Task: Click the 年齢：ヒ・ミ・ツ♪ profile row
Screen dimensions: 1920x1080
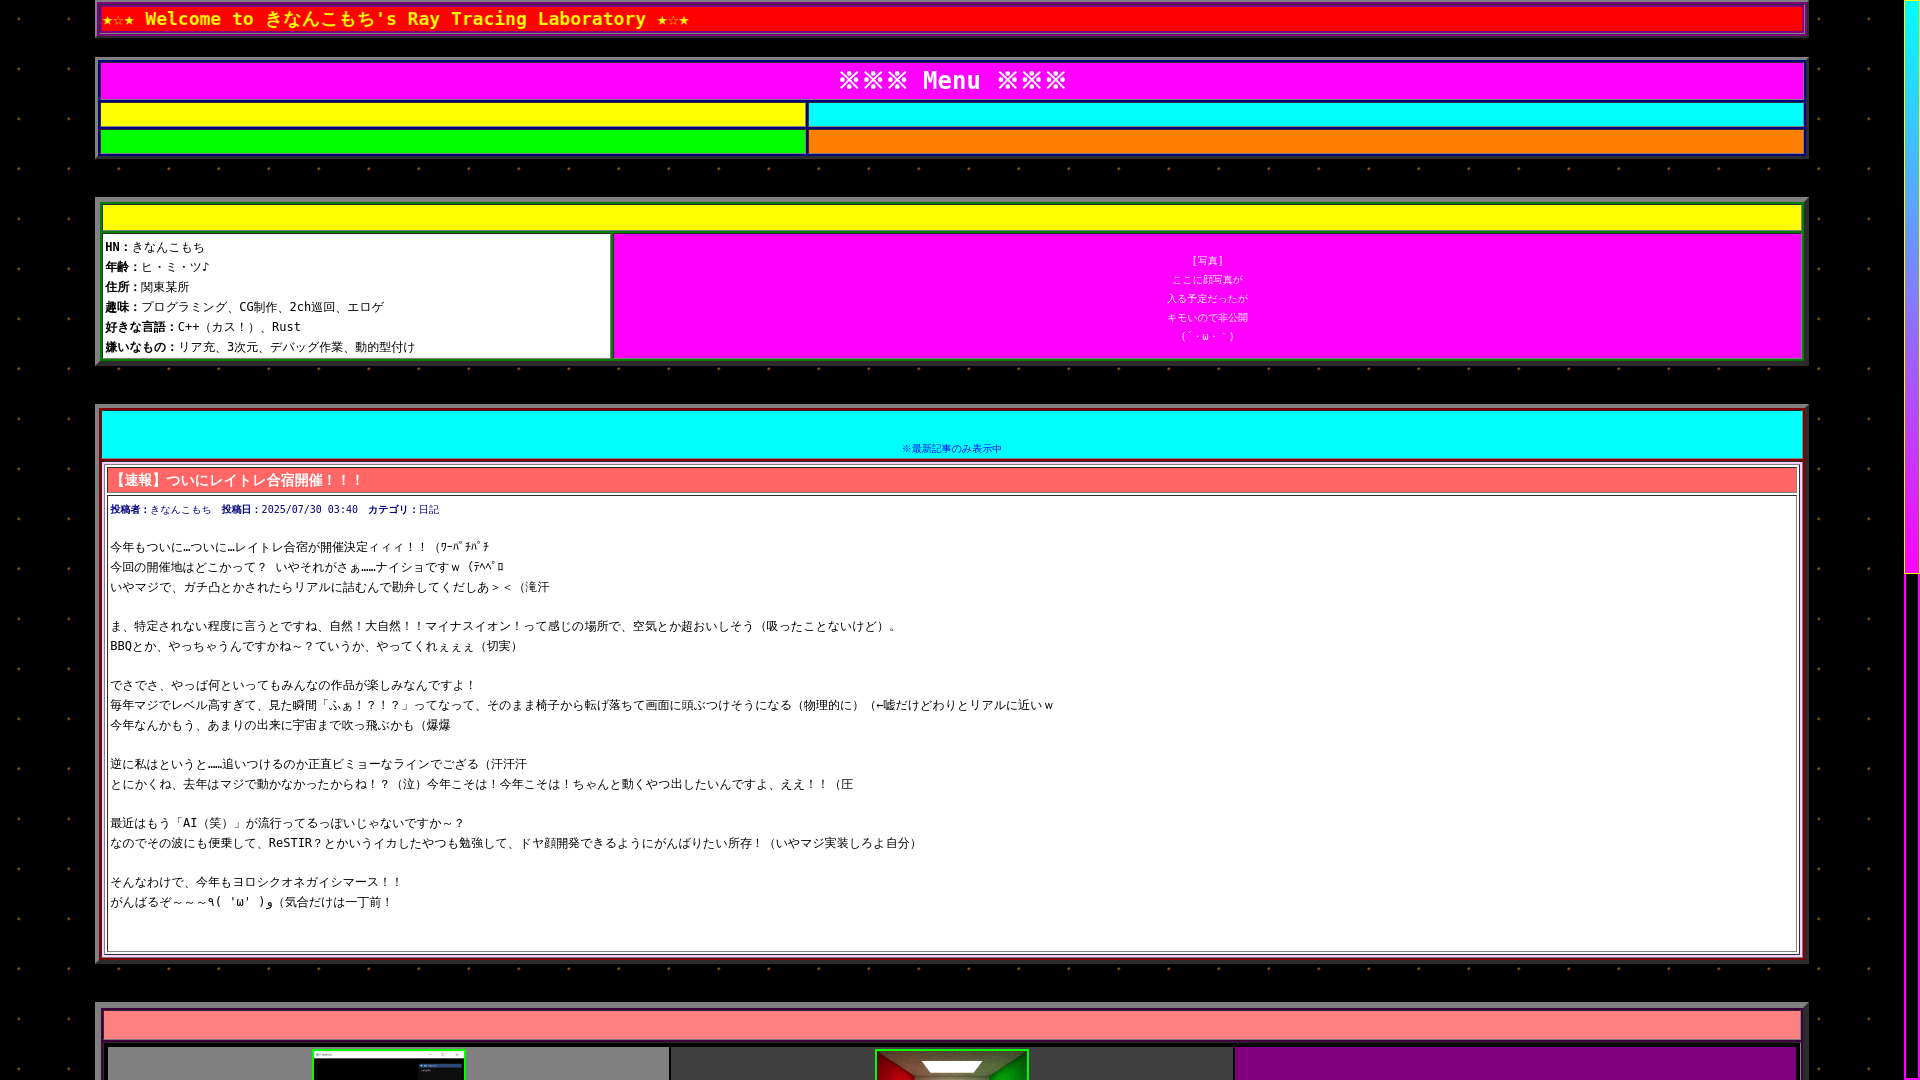Action: click(x=158, y=267)
